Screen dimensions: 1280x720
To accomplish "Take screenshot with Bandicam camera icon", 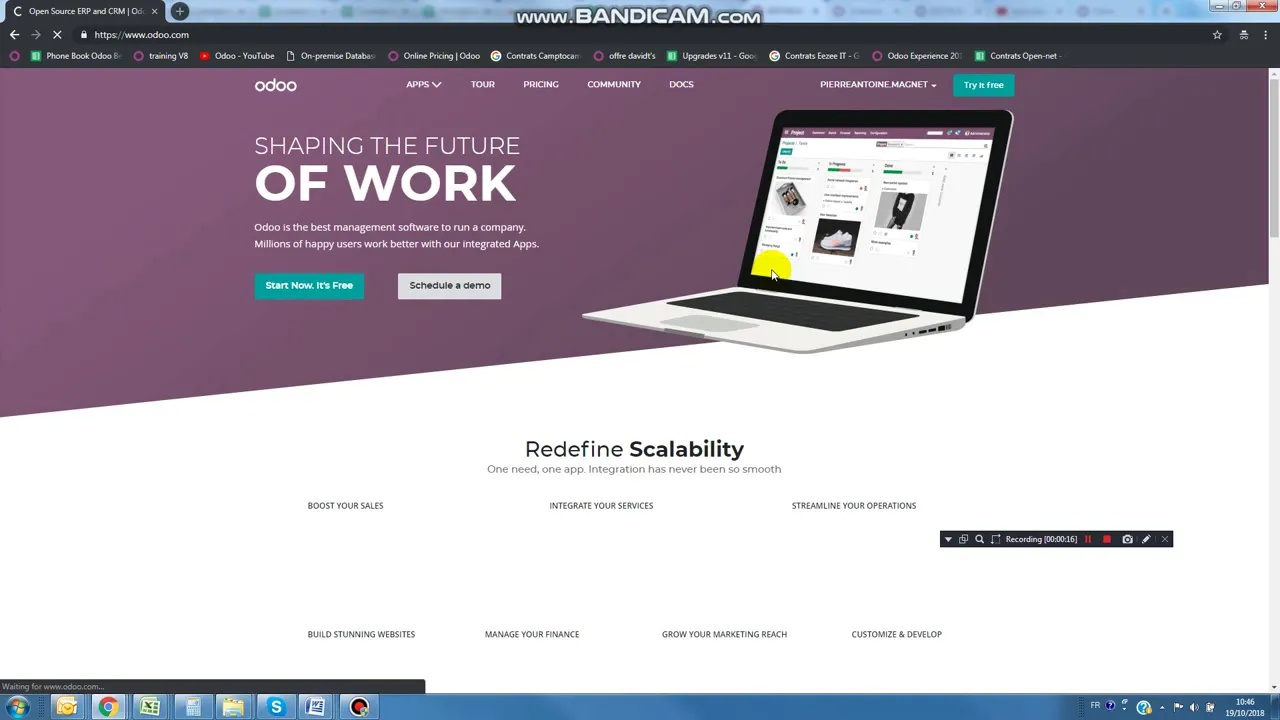I will [x=1127, y=539].
